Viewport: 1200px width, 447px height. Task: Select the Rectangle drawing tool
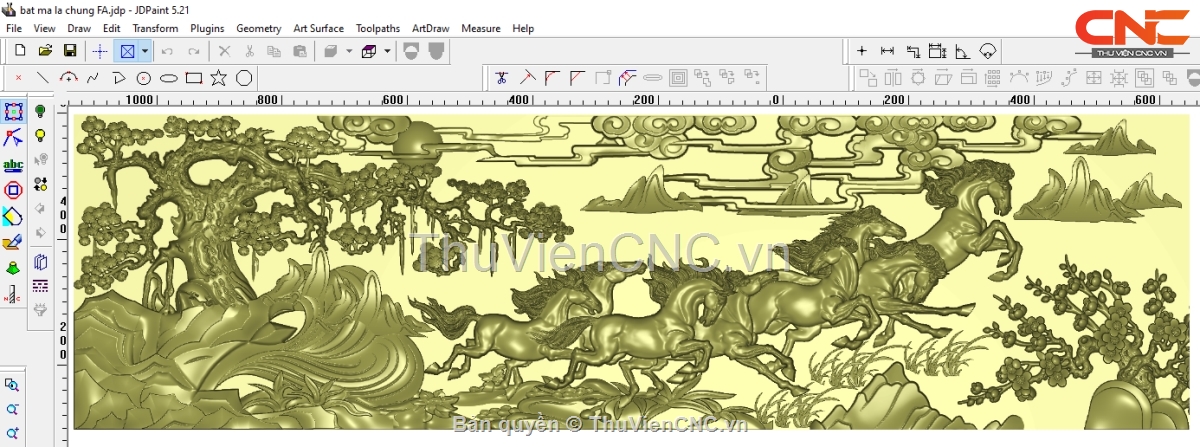pos(194,77)
